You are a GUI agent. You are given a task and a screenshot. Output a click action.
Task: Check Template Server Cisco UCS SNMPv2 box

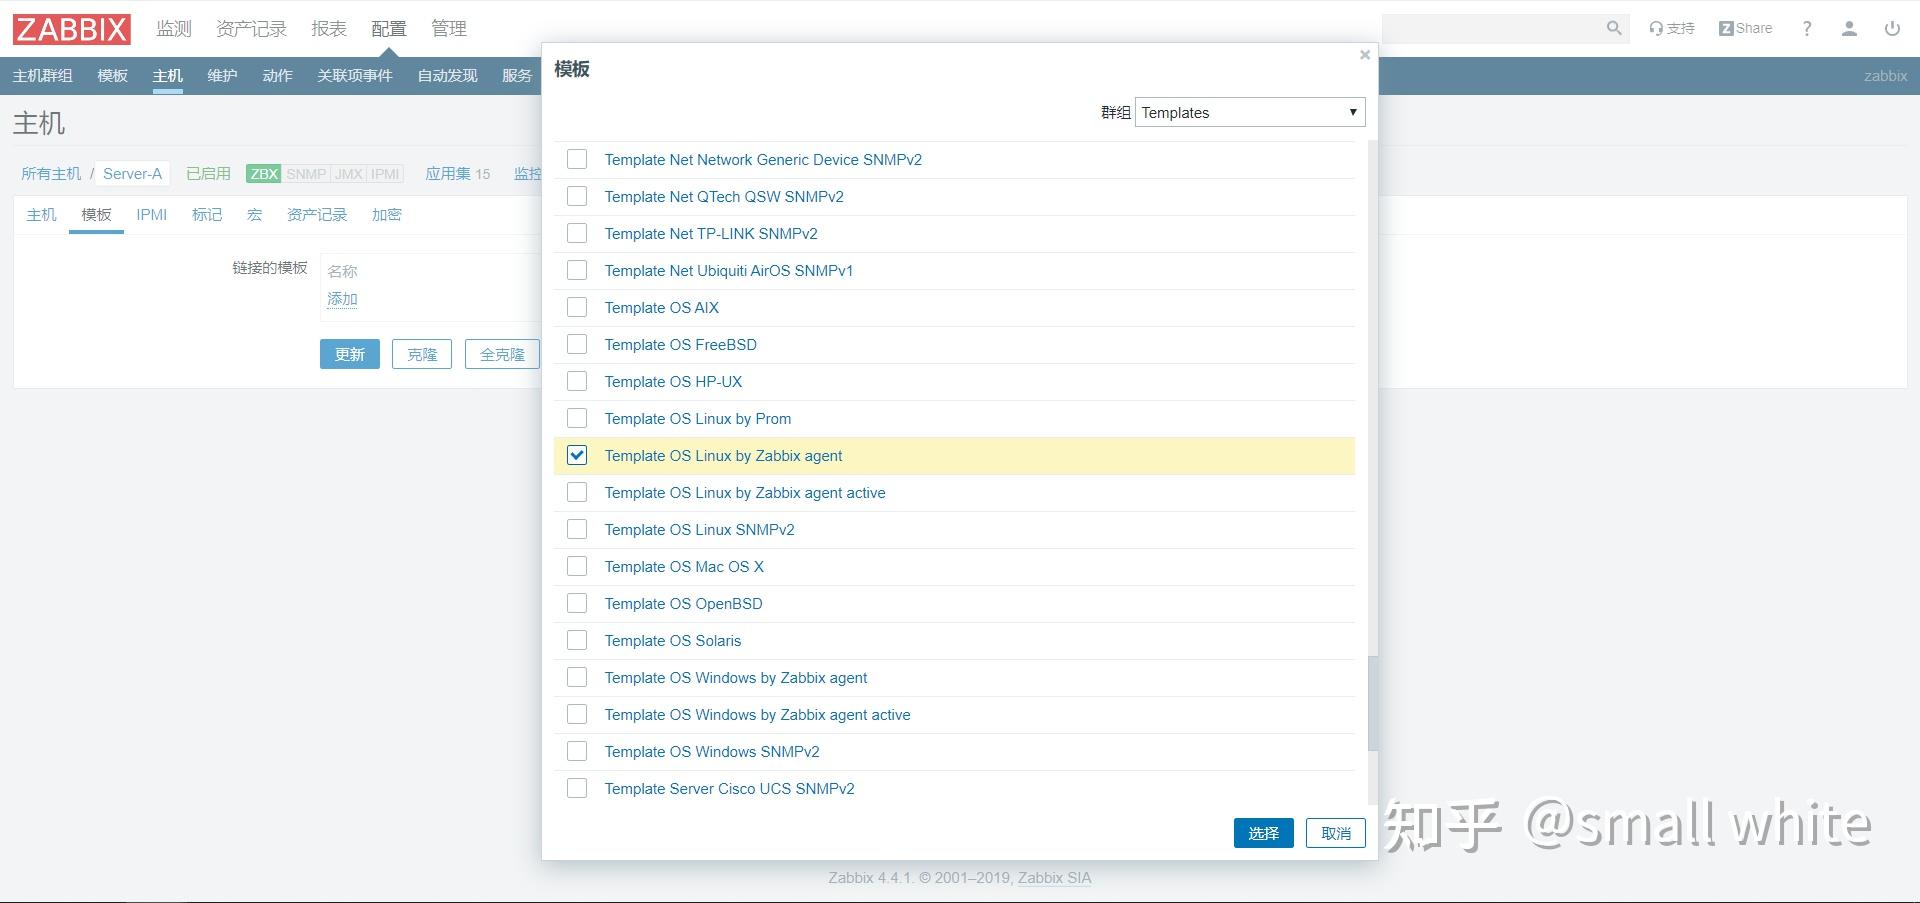577,788
